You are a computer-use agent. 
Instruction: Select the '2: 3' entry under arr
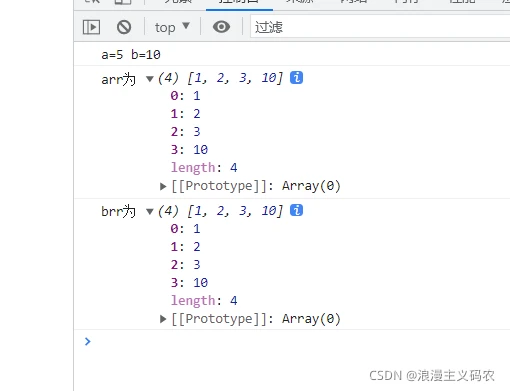click(185, 132)
